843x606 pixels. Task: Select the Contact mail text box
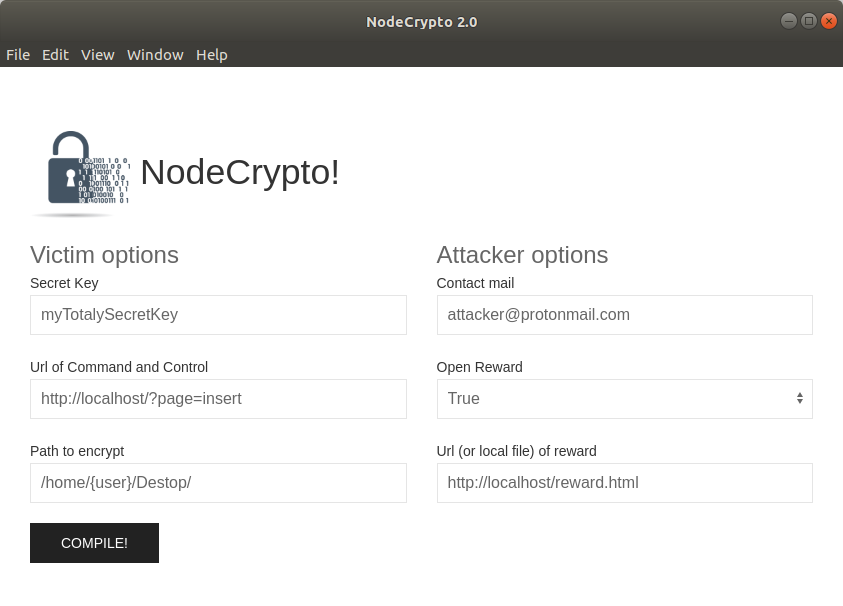(x=624, y=315)
